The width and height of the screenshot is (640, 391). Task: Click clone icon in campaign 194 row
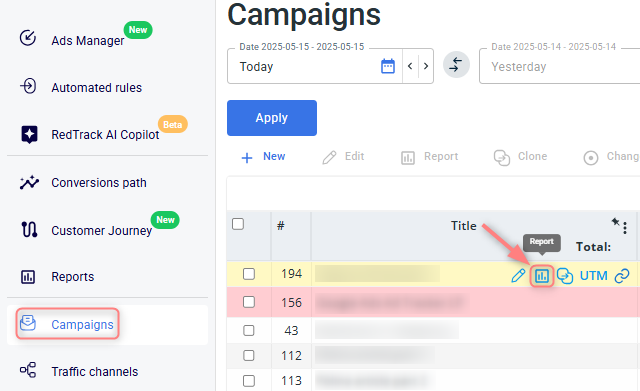pyautogui.click(x=565, y=276)
